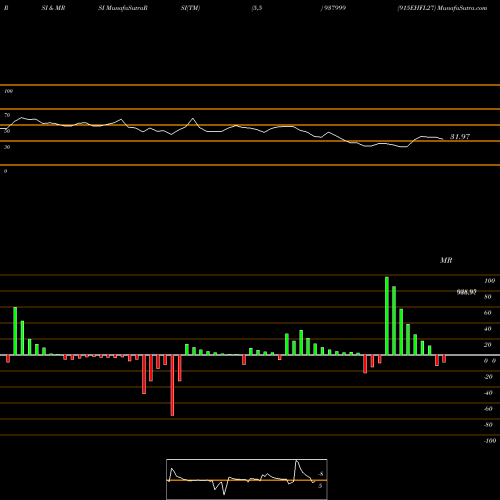
Task: Click the tallest green histogram bar
Action: point(387,316)
